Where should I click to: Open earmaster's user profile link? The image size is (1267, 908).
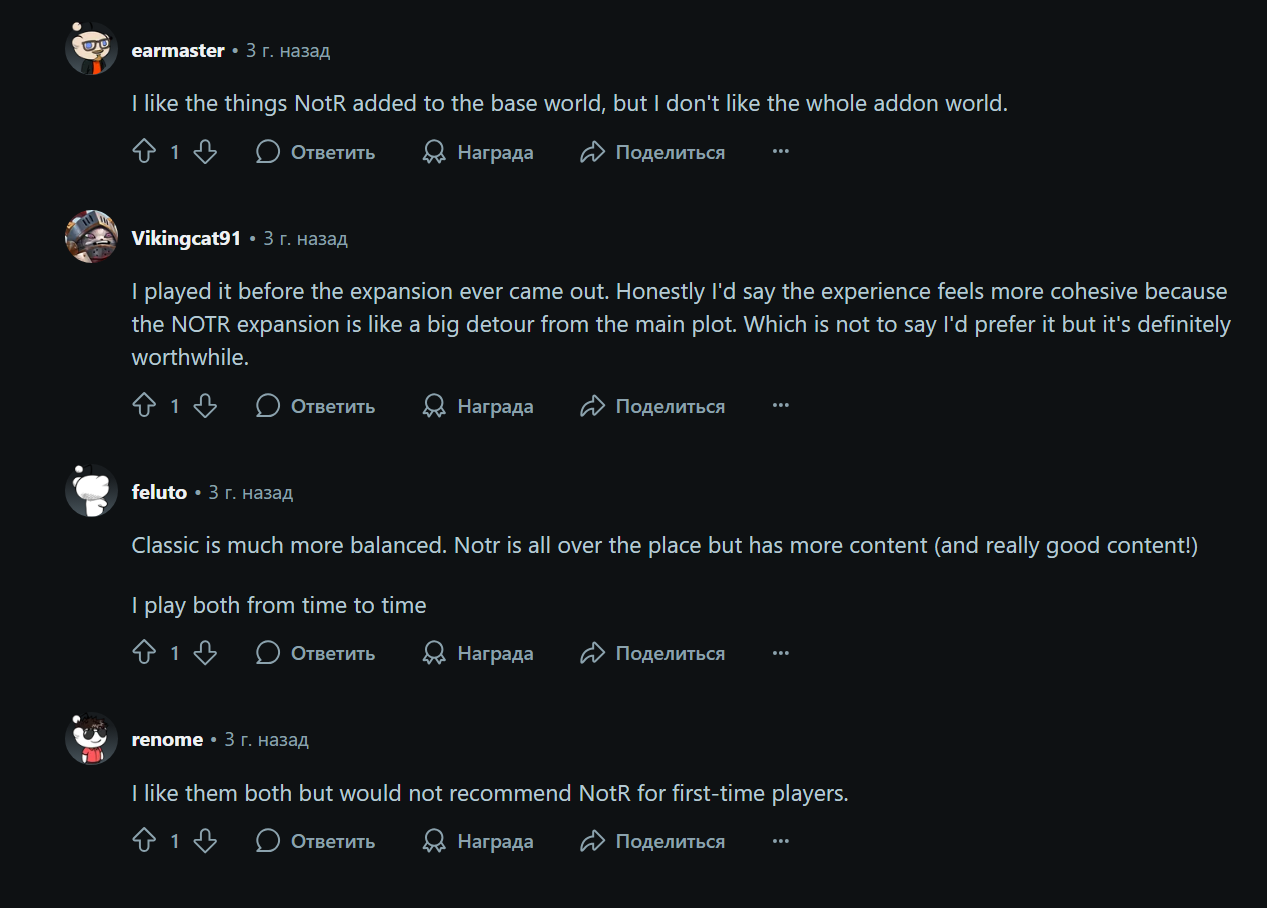[178, 50]
